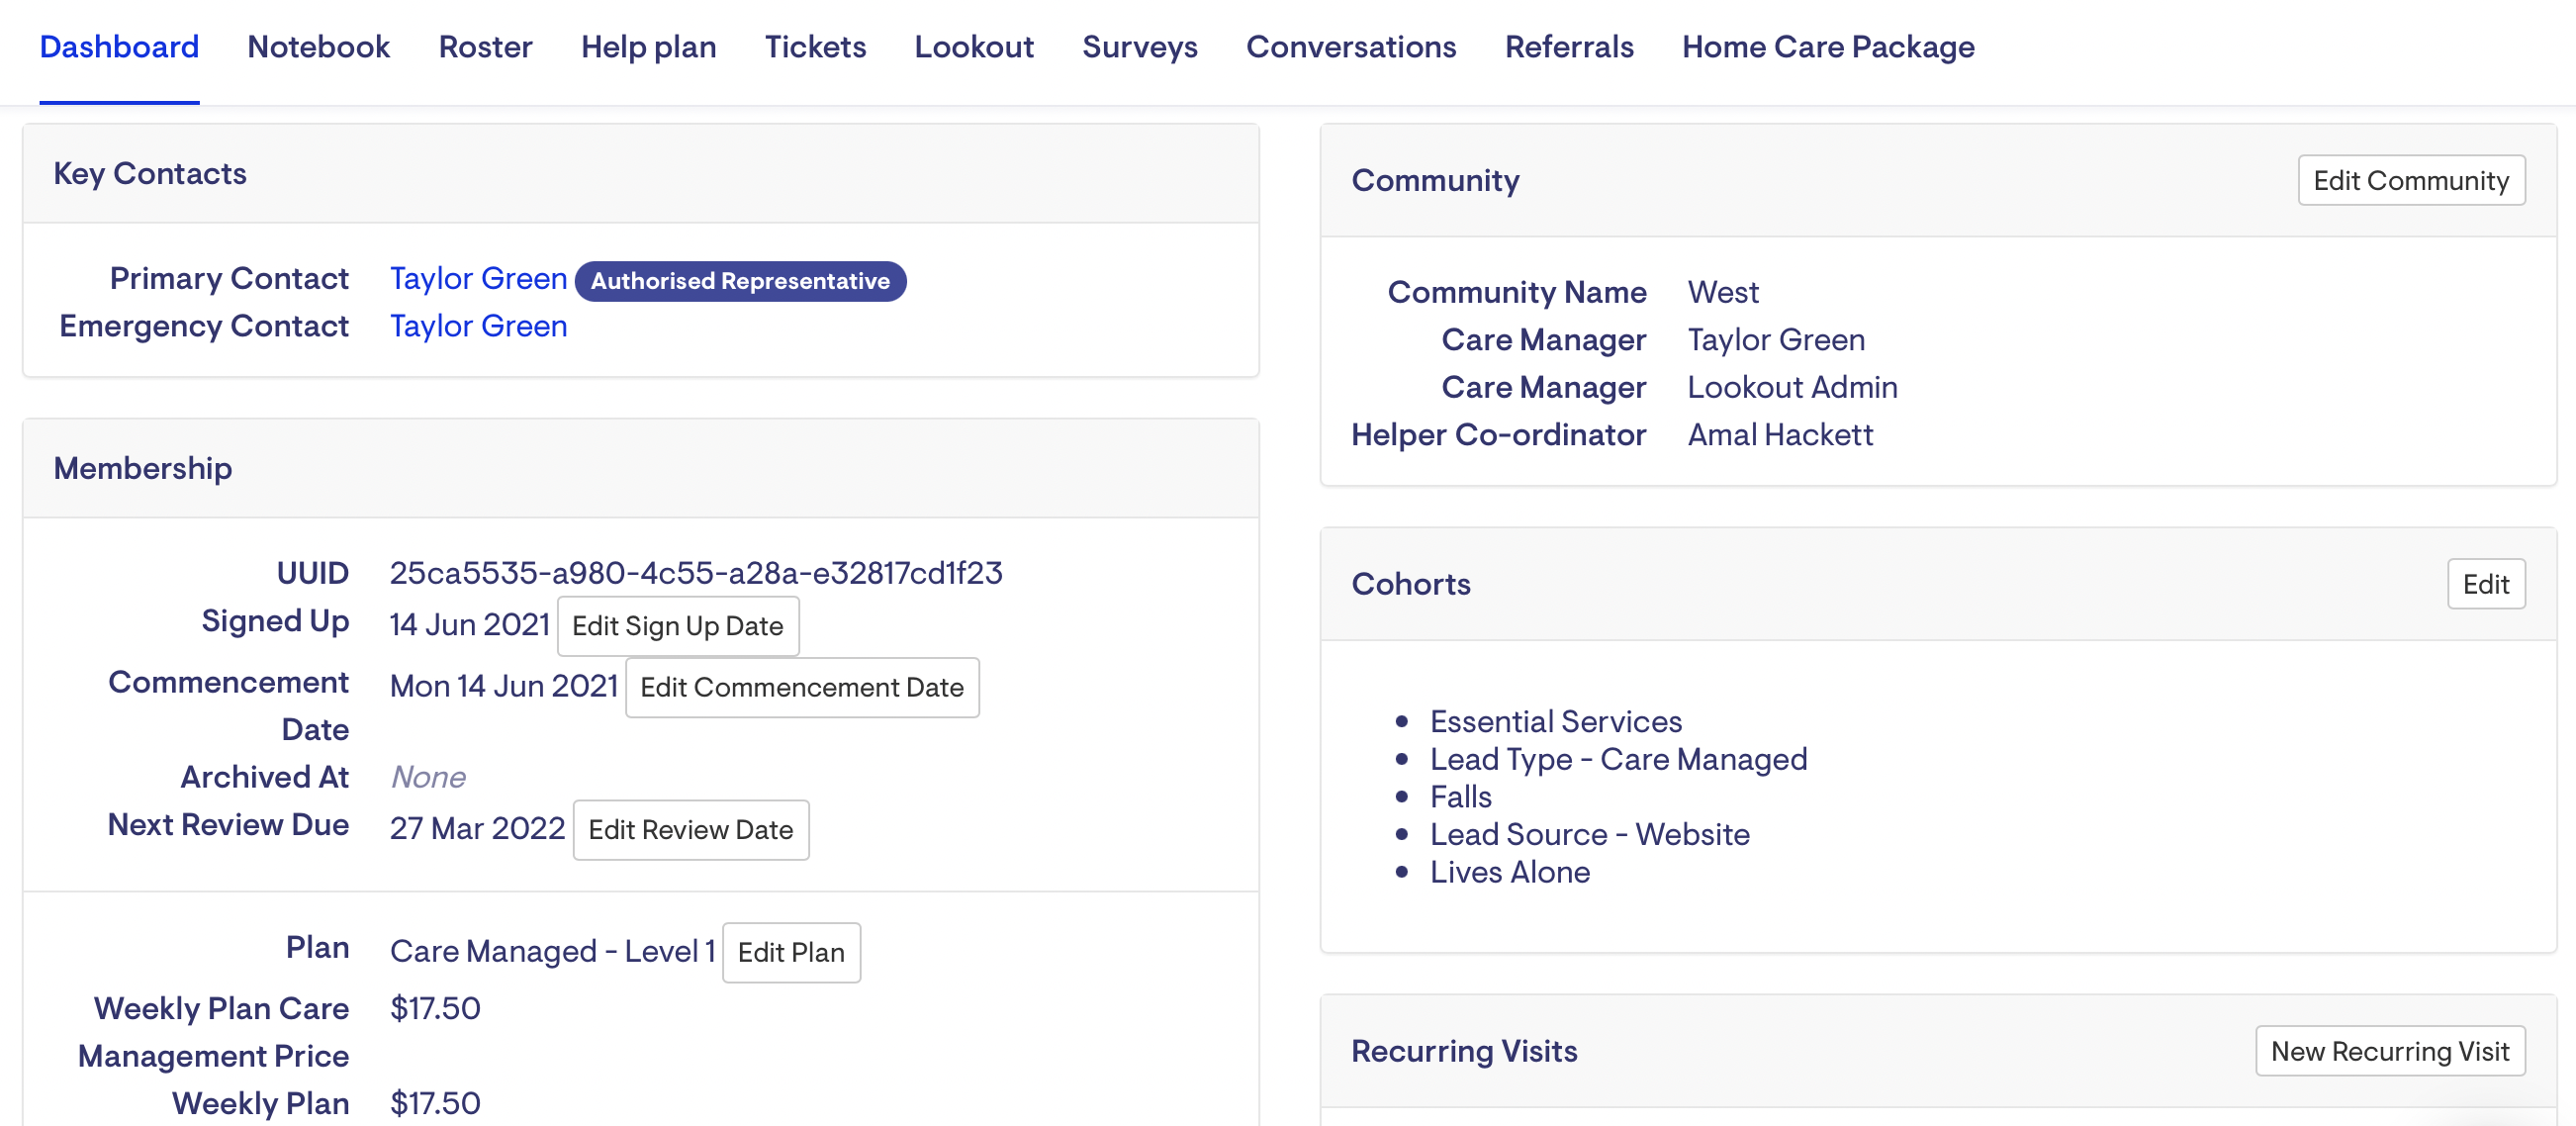Click the Dashboard tab
This screenshot has width=2576, height=1126.
[119, 47]
